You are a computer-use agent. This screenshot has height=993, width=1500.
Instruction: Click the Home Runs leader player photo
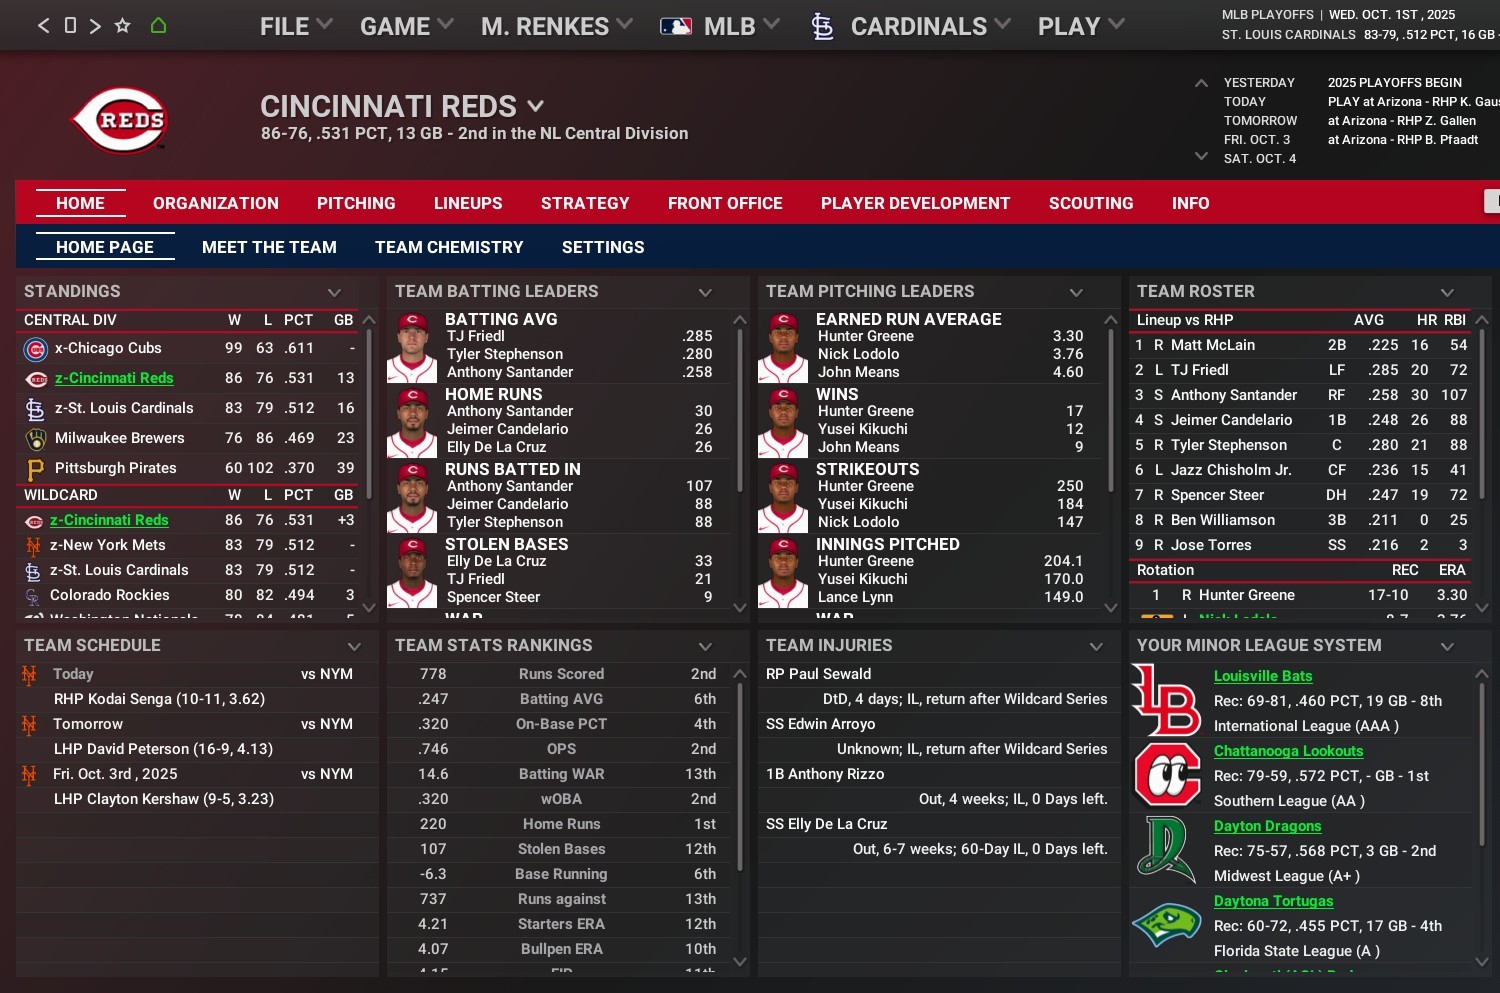coord(412,422)
